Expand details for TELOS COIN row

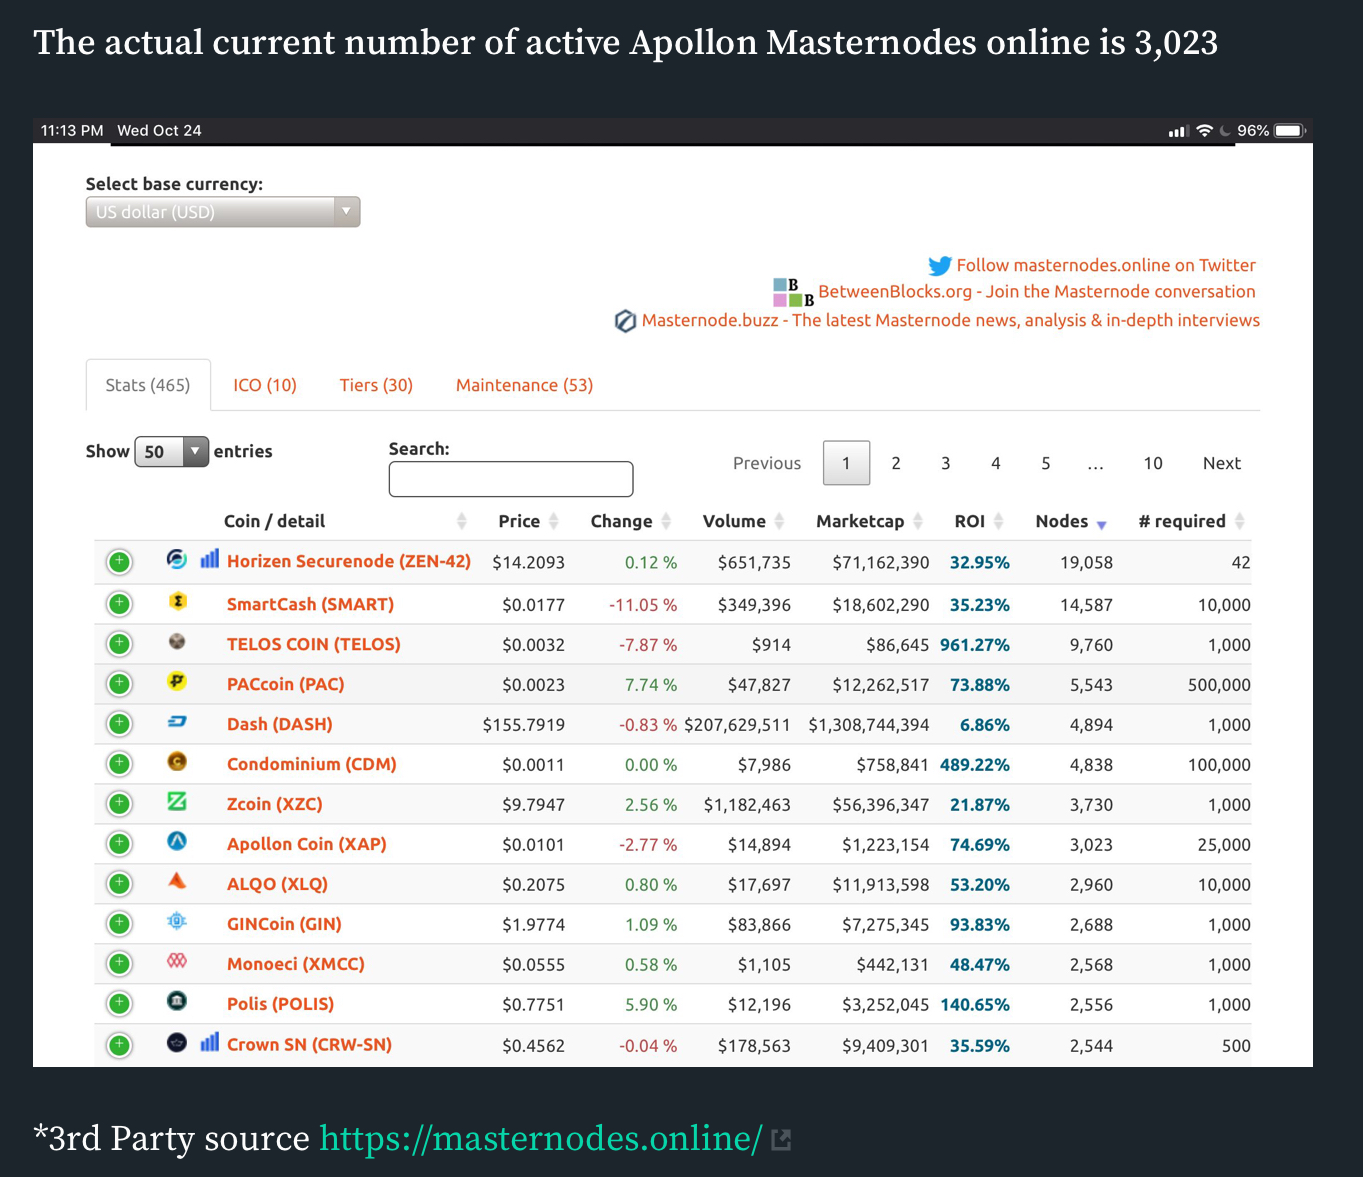[119, 644]
